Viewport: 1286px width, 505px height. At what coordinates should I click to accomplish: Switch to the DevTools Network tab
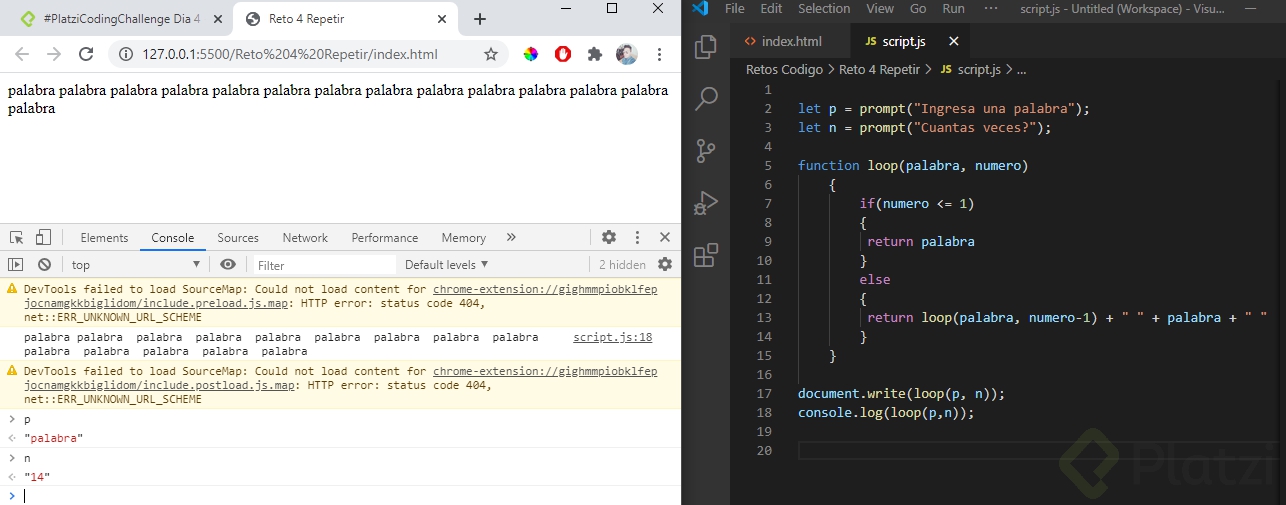[305, 238]
